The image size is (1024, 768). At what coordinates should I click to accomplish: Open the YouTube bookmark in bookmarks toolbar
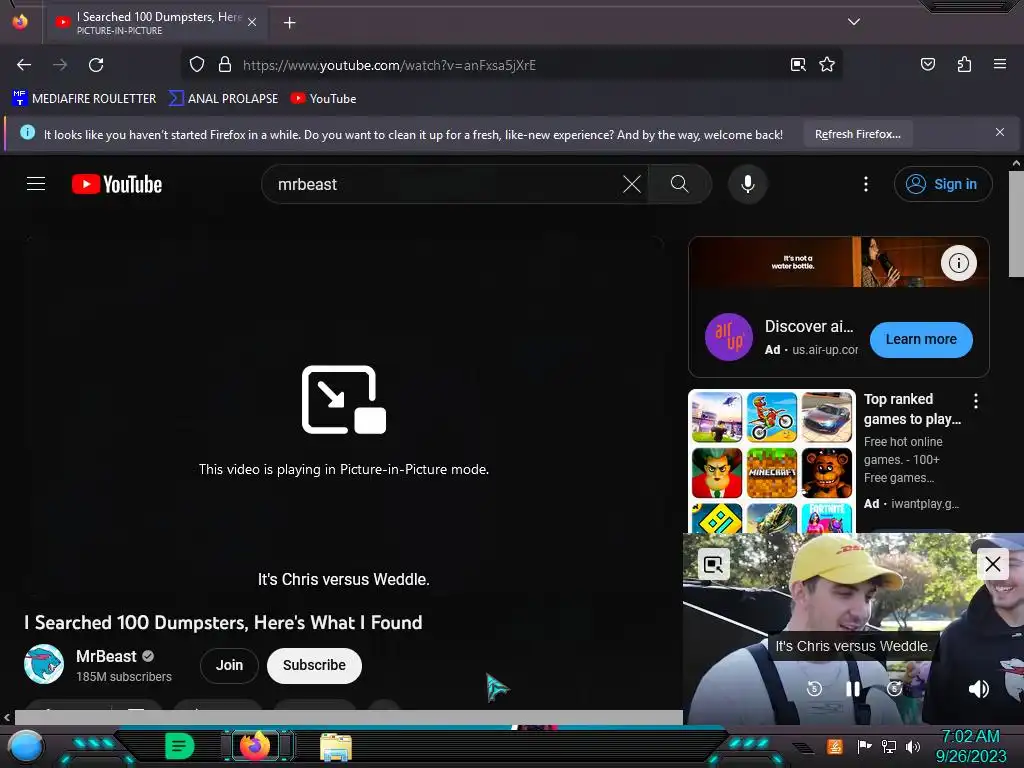tap(323, 99)
